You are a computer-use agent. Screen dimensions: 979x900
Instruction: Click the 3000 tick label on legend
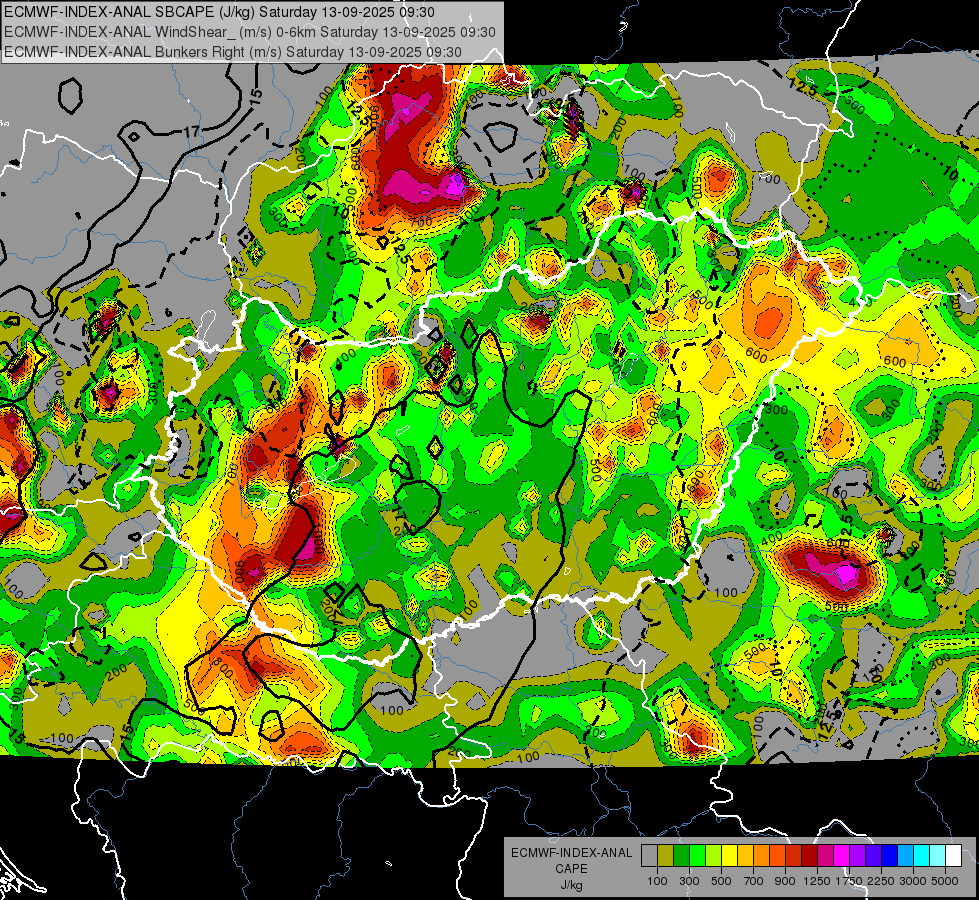(913, 881)
